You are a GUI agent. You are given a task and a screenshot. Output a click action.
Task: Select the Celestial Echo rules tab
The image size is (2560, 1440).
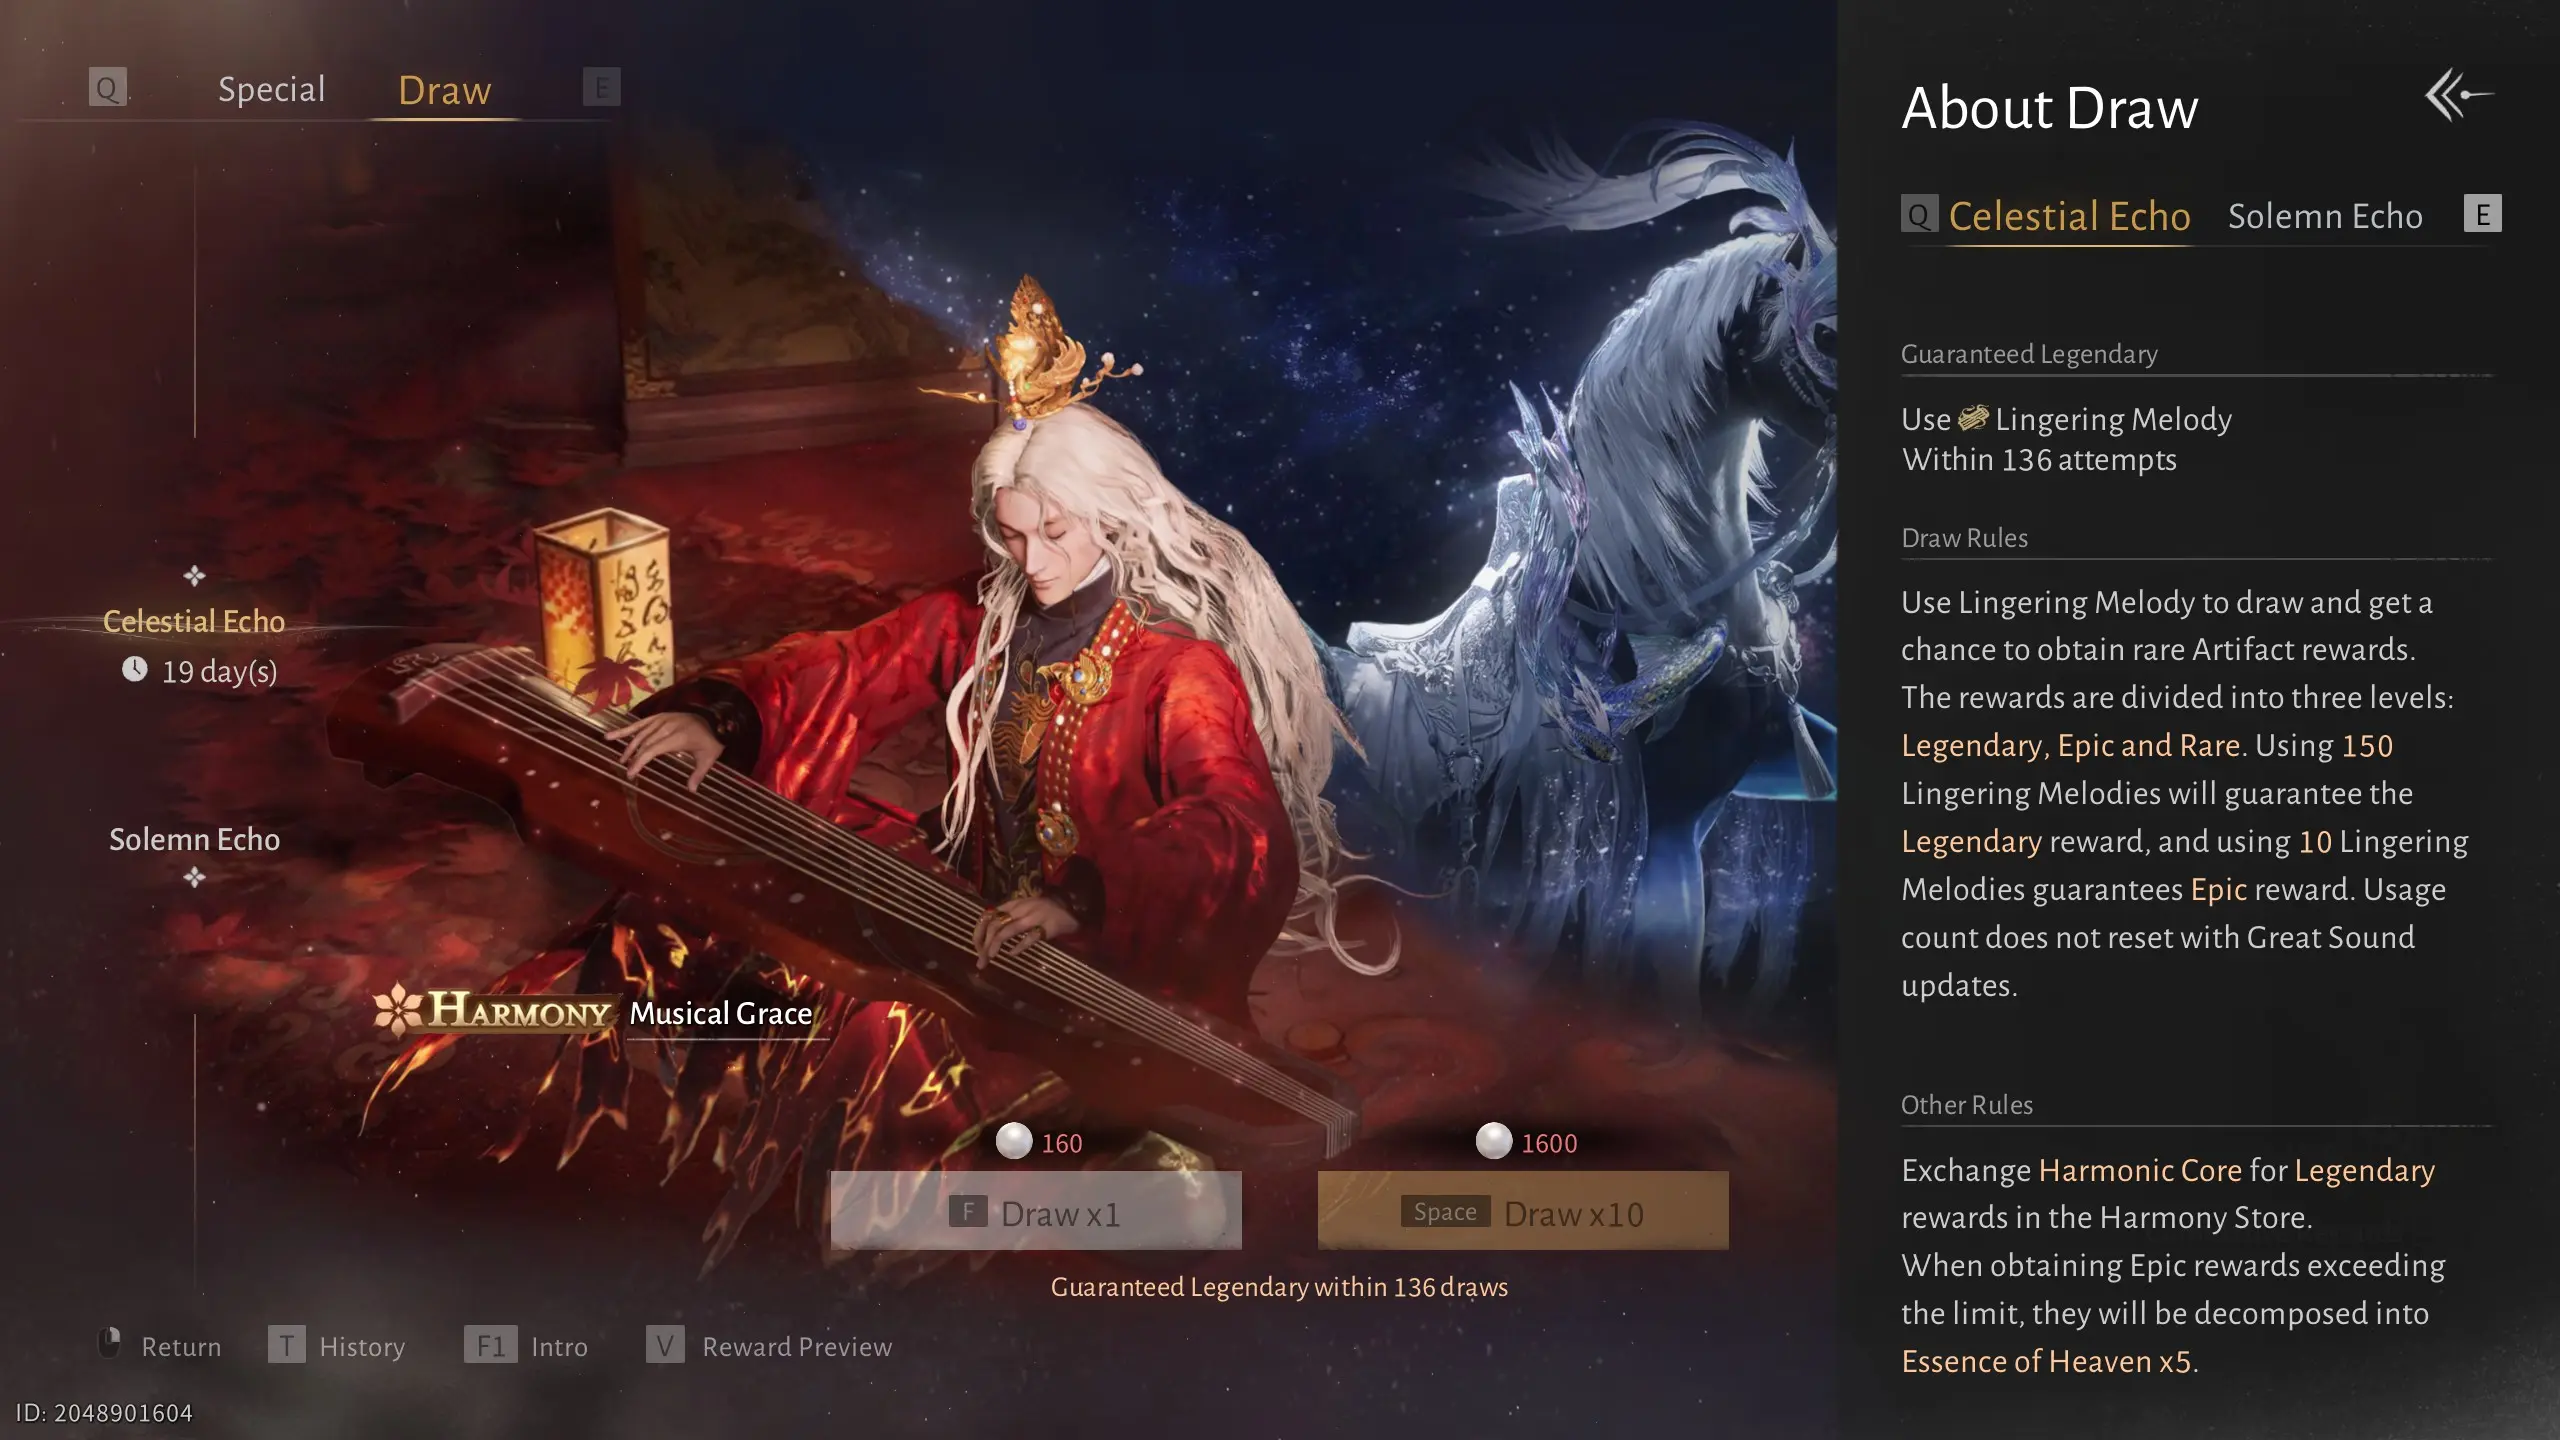(2069, 216)
